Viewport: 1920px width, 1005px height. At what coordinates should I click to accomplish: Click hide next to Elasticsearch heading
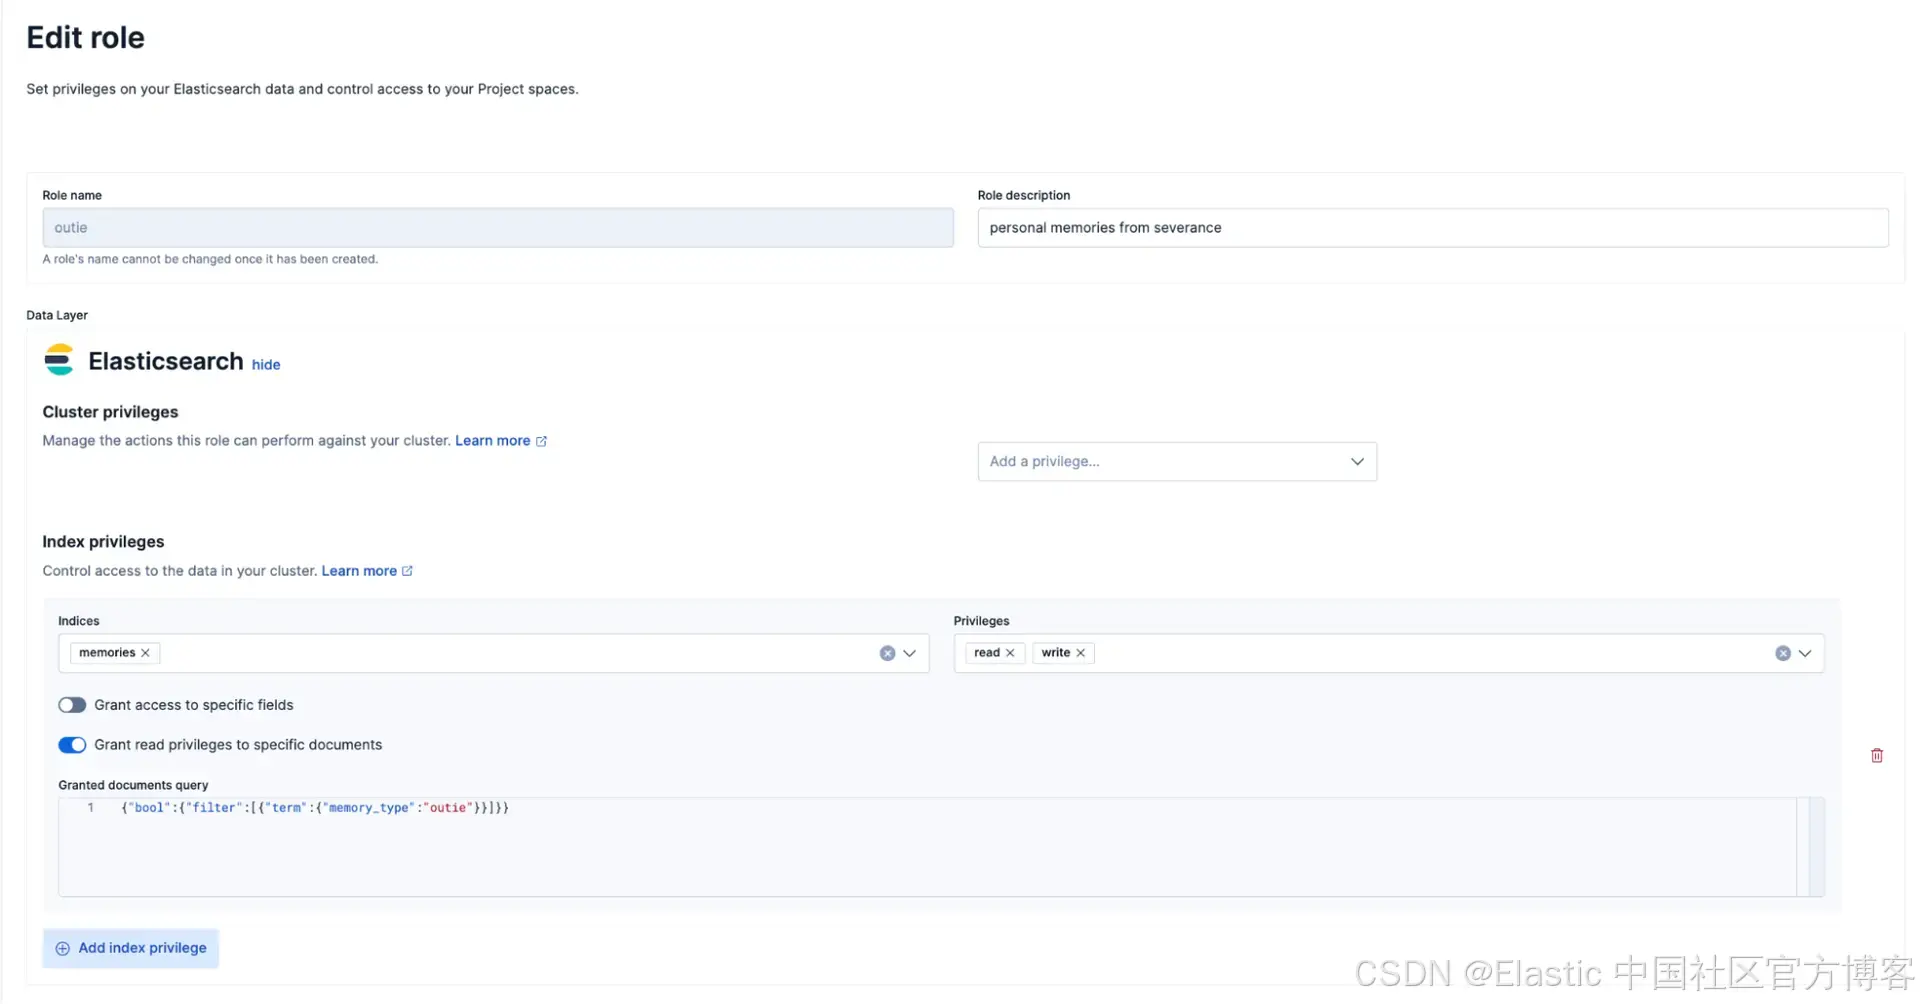tap(266, 365)
